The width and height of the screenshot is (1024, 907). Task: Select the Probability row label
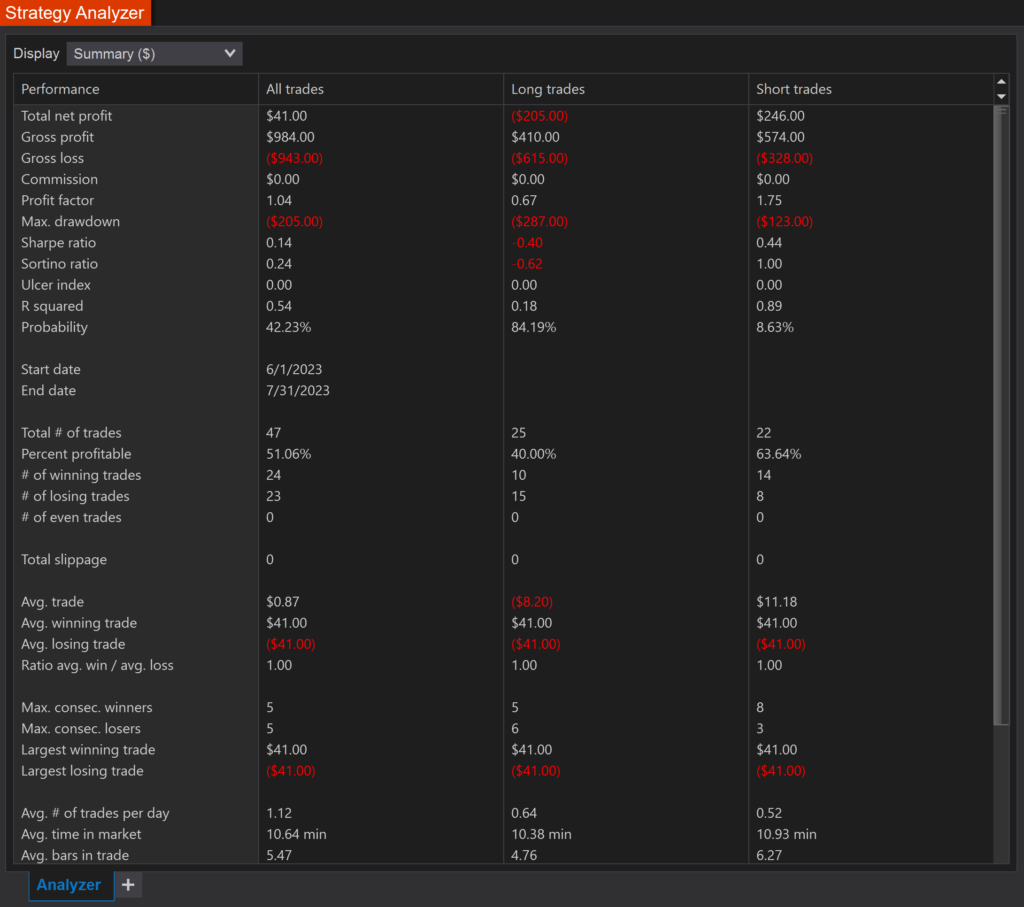(54, 327)
